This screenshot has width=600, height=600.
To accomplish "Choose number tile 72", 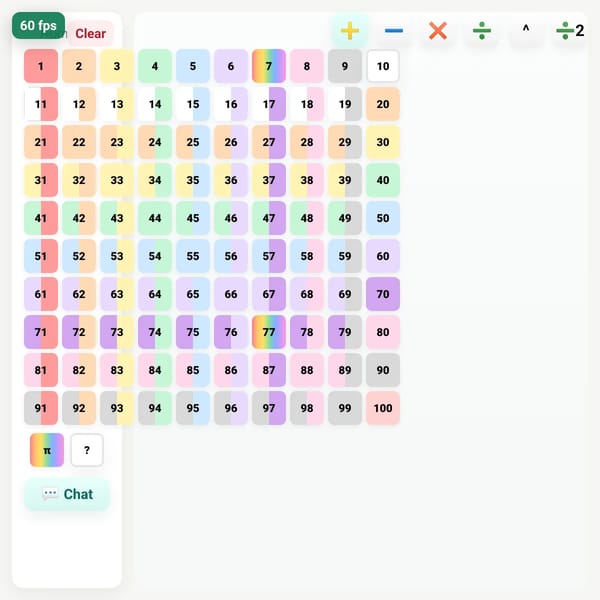I will [79, 332].
